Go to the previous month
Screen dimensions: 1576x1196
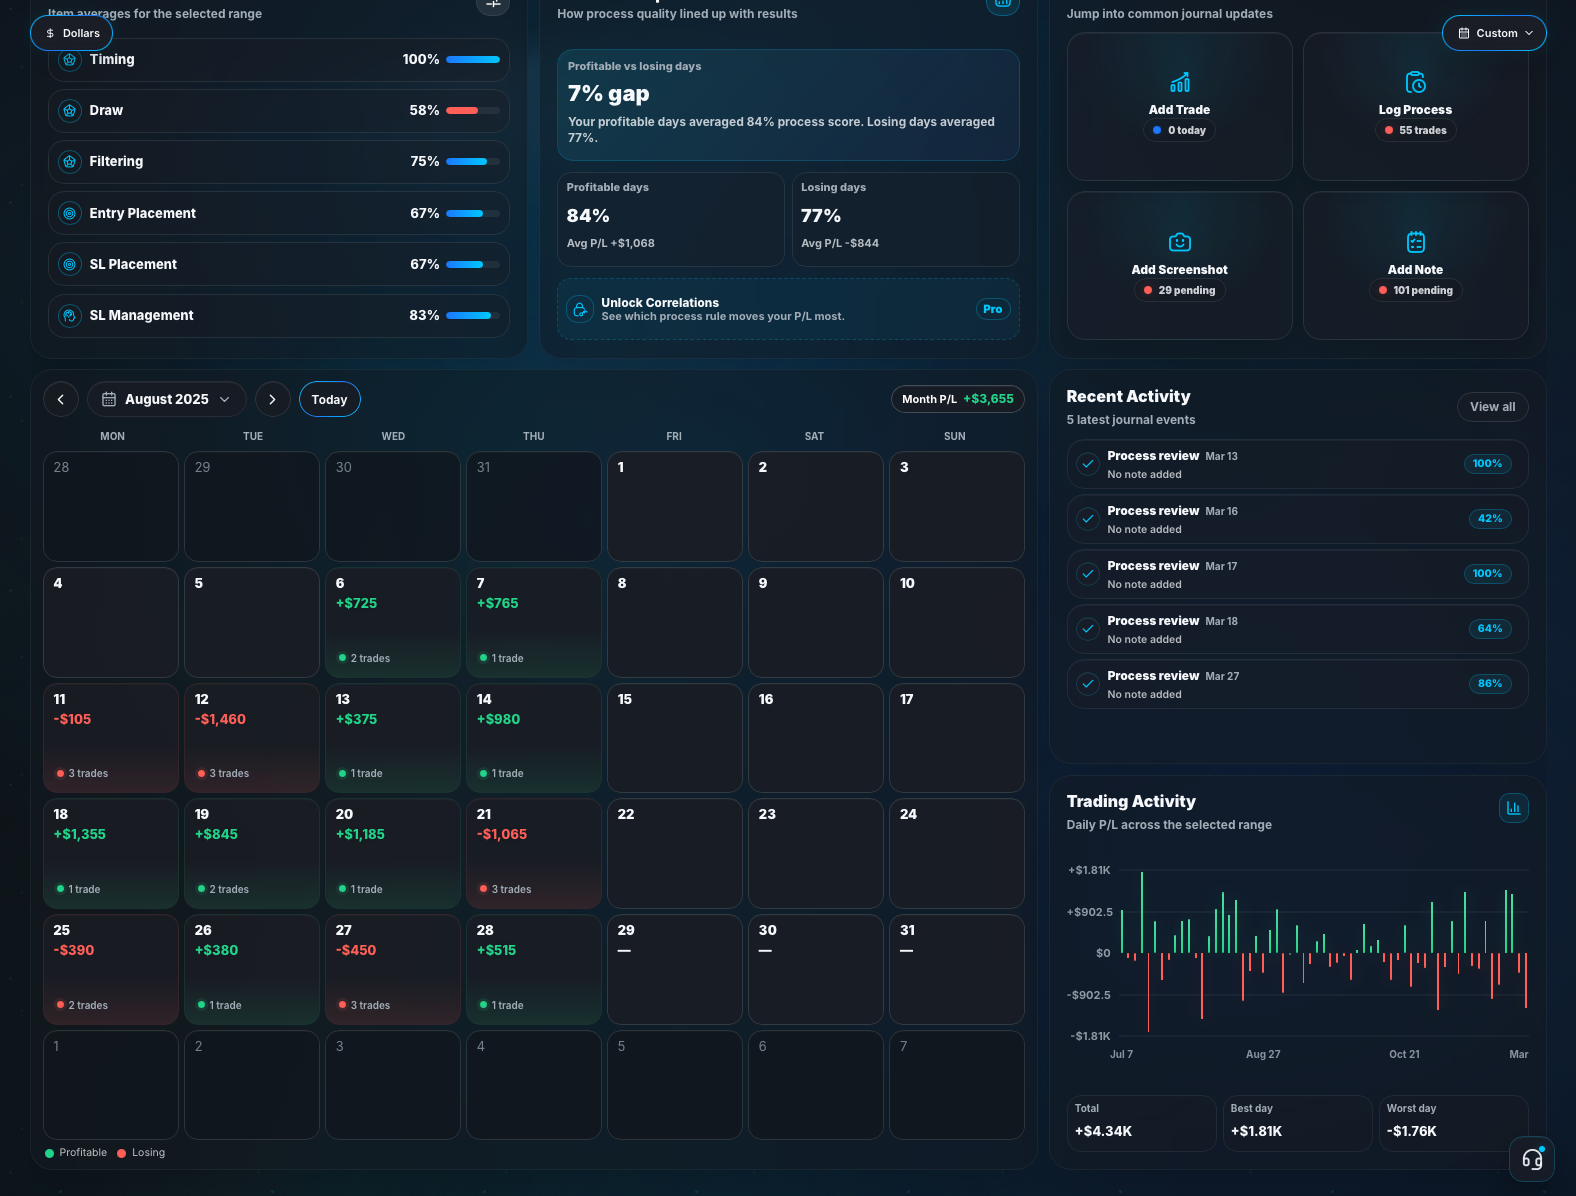(x=61, y=399)
